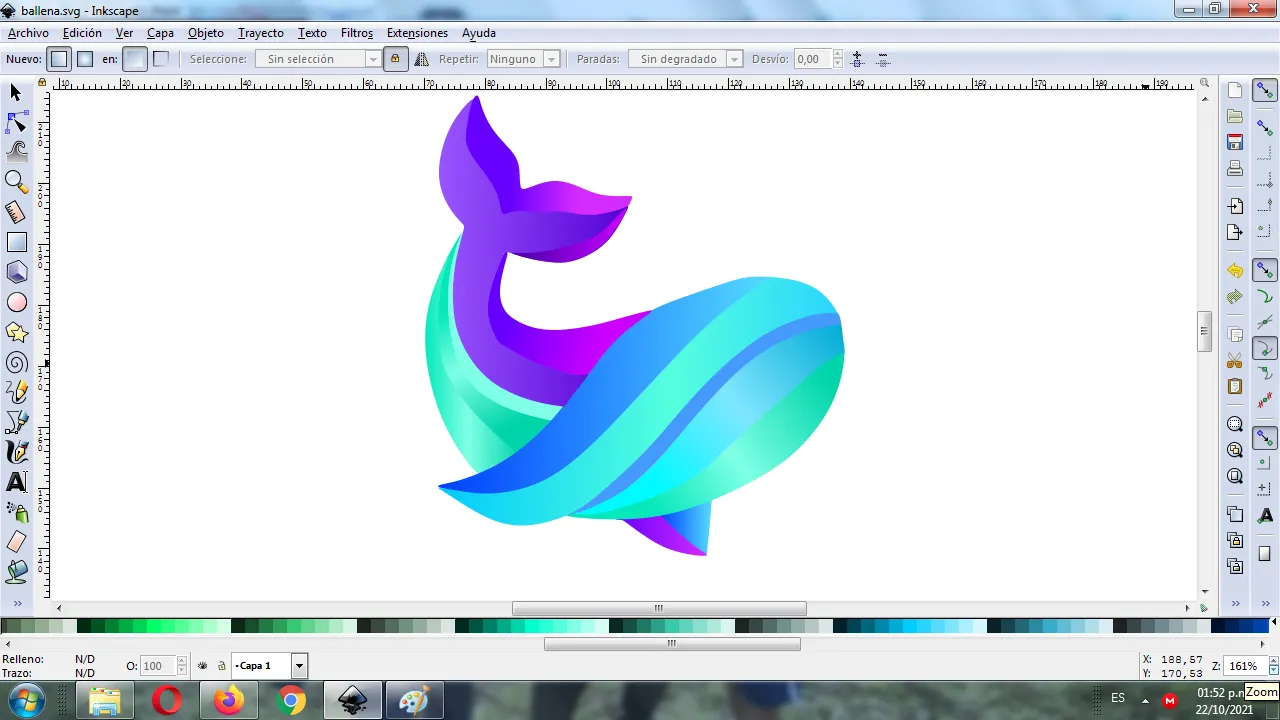Open the Objeto menu
1280x720 pixels.
(206, 33)
